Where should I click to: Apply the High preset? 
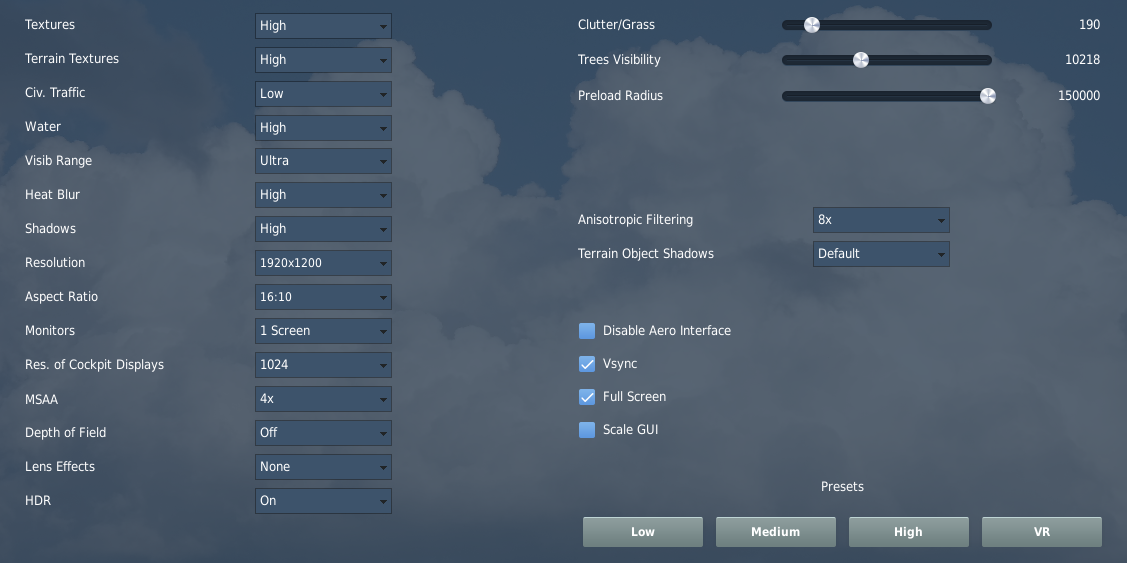[x=908, y=532]
